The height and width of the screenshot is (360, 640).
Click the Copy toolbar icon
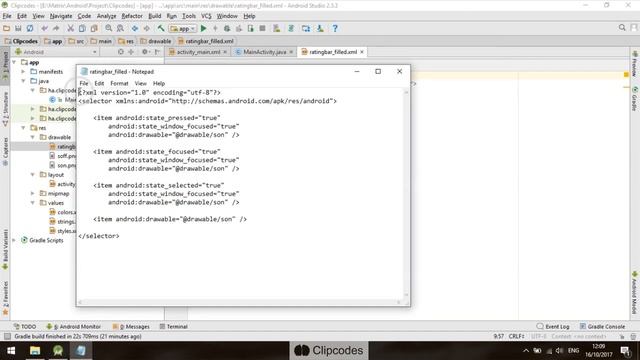tap(82, 29)
